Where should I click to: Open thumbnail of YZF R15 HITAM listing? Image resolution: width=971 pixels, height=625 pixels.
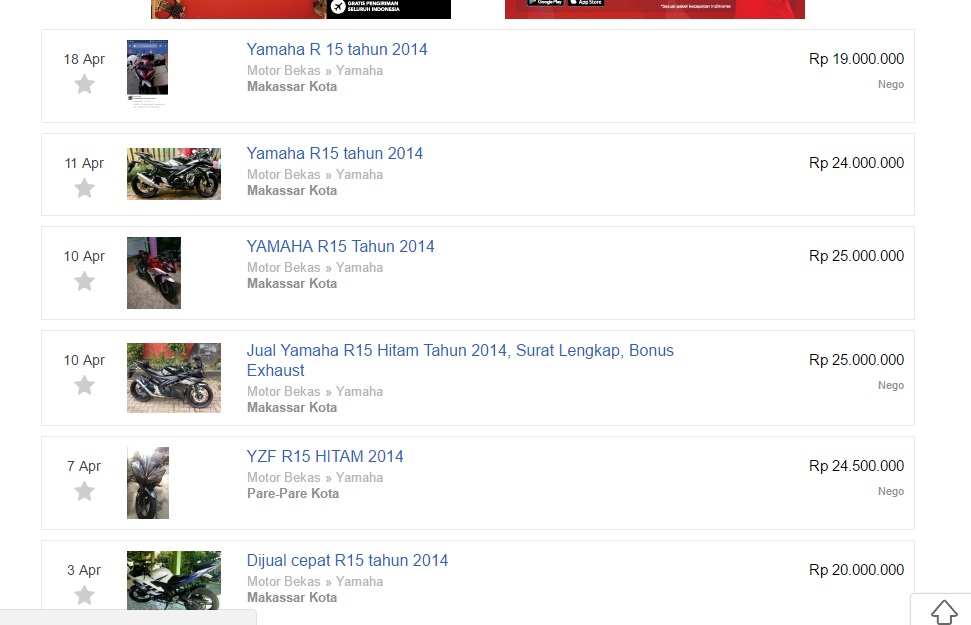coord(148,483)
